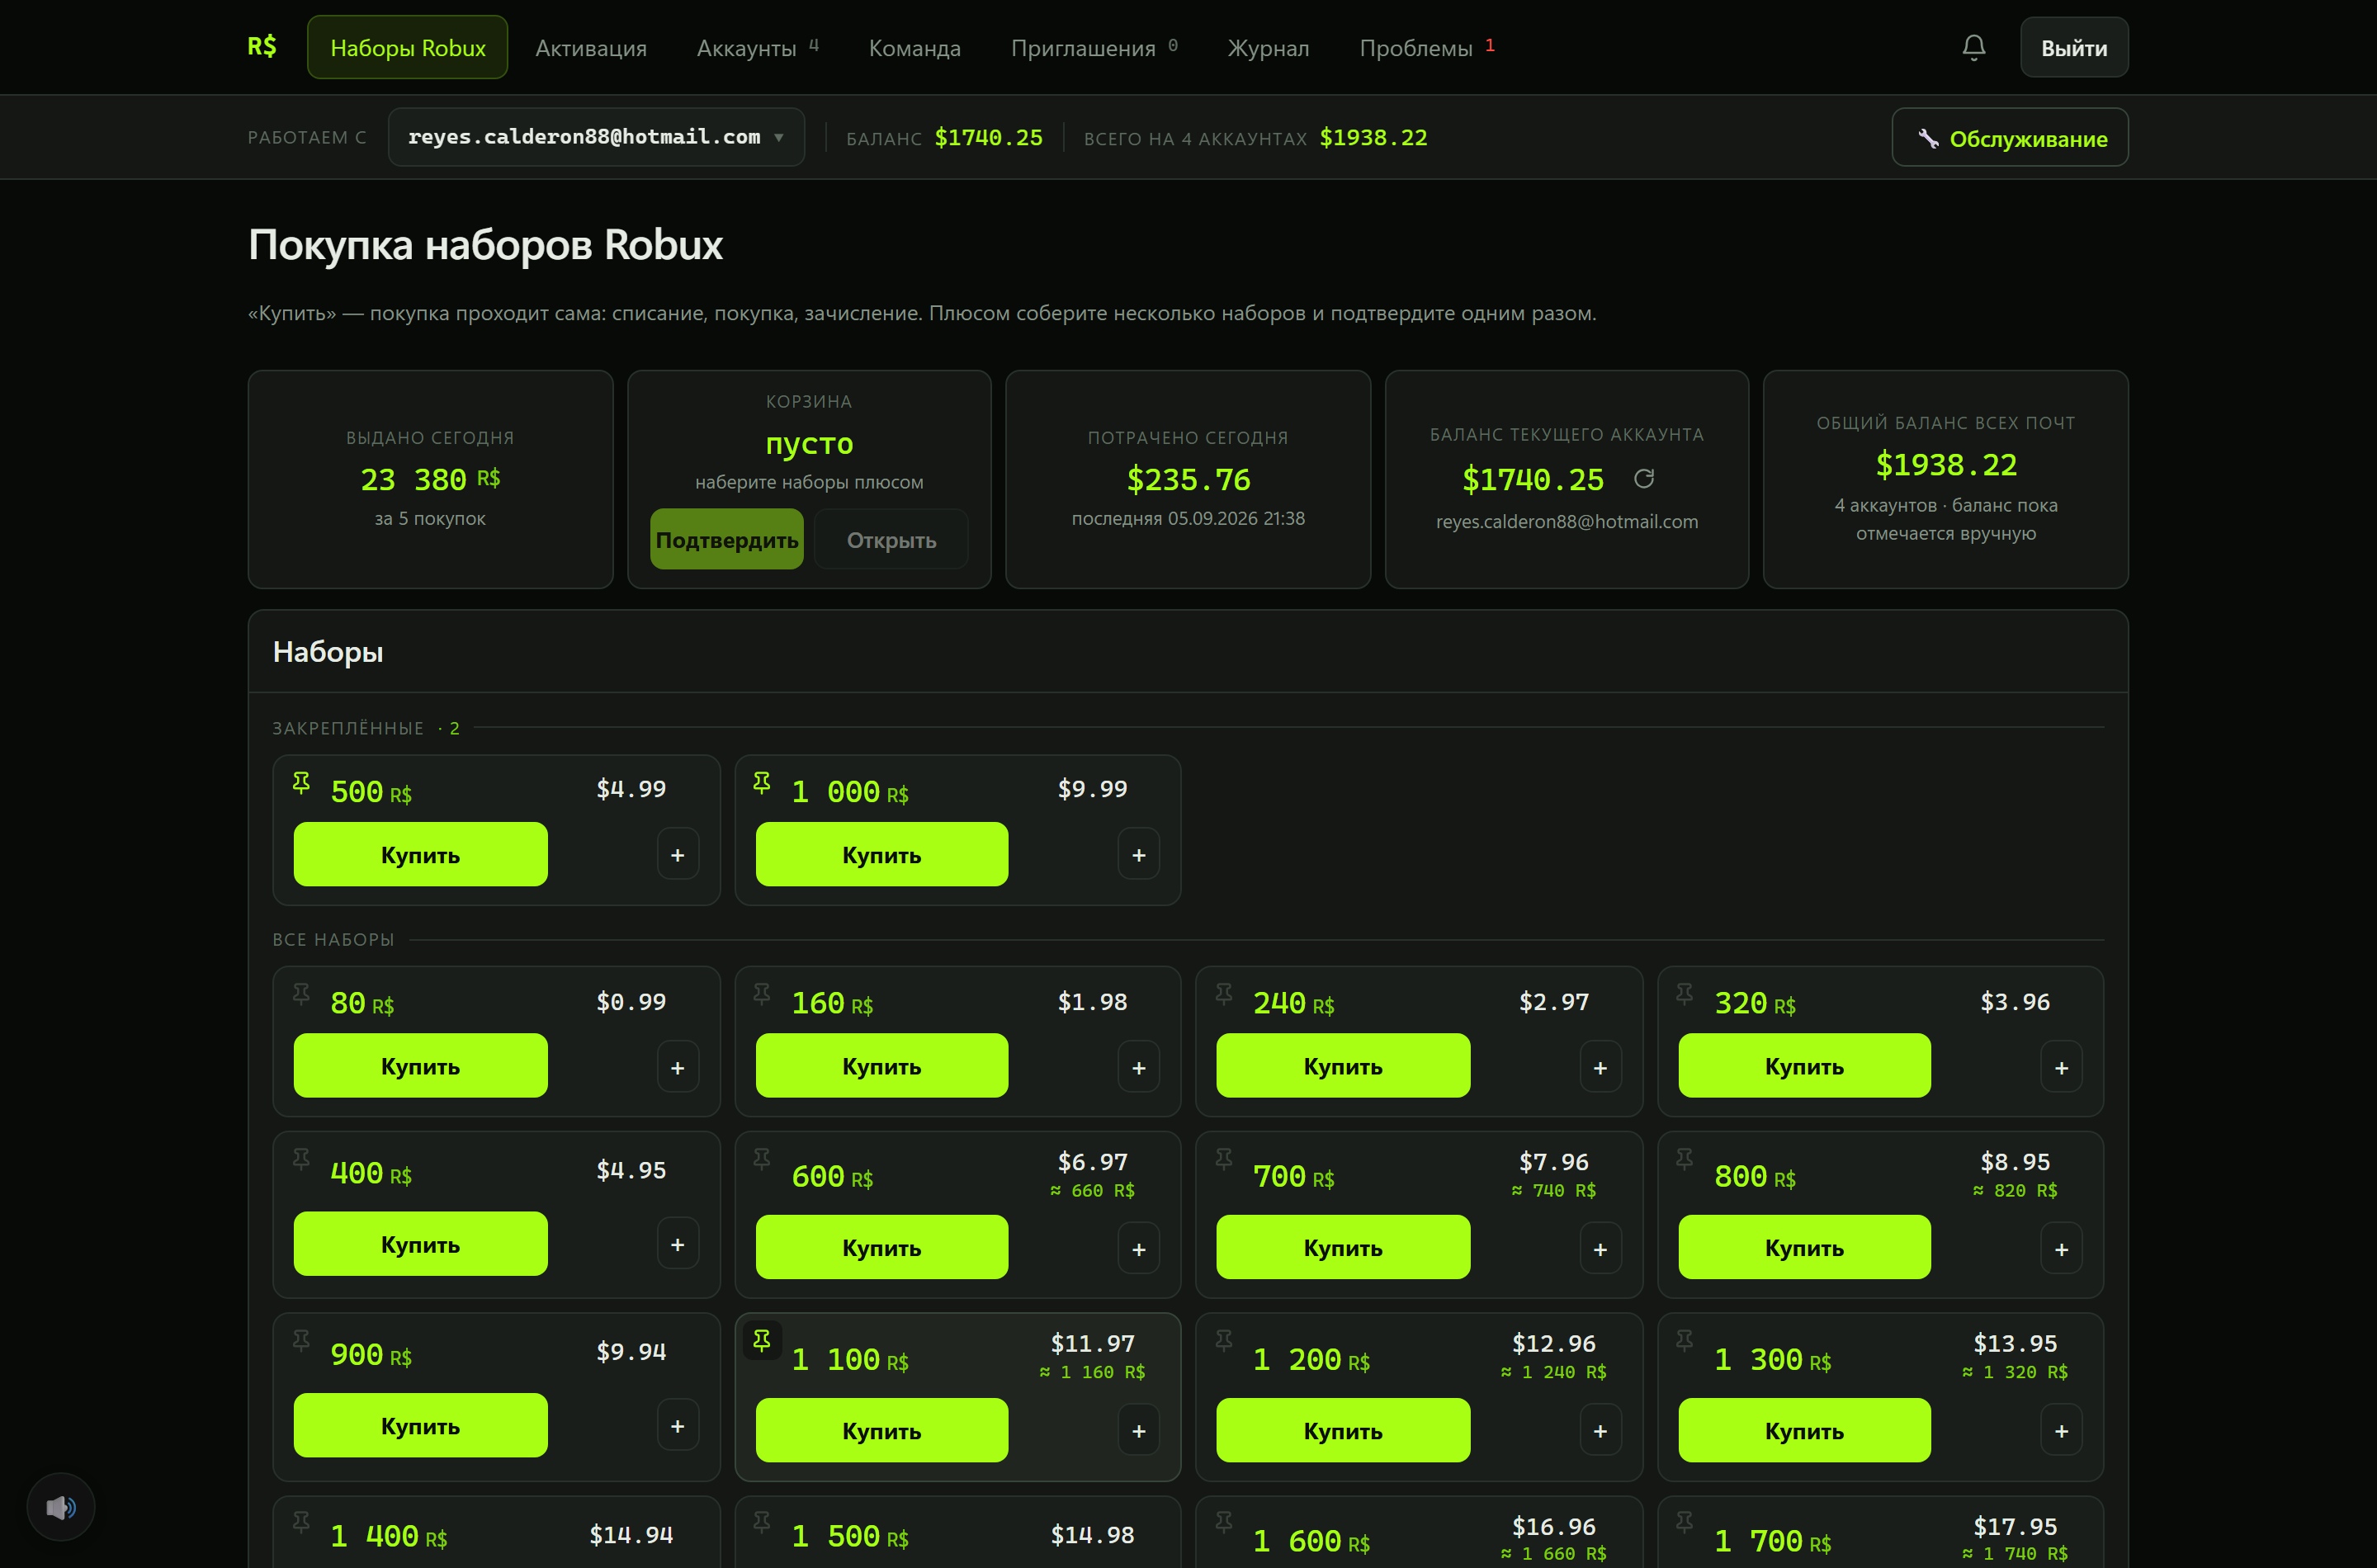Buy the 80 R$ pack
Screen dimensions: 2377x1568
pyautogui.click(x=420, y=1066)
